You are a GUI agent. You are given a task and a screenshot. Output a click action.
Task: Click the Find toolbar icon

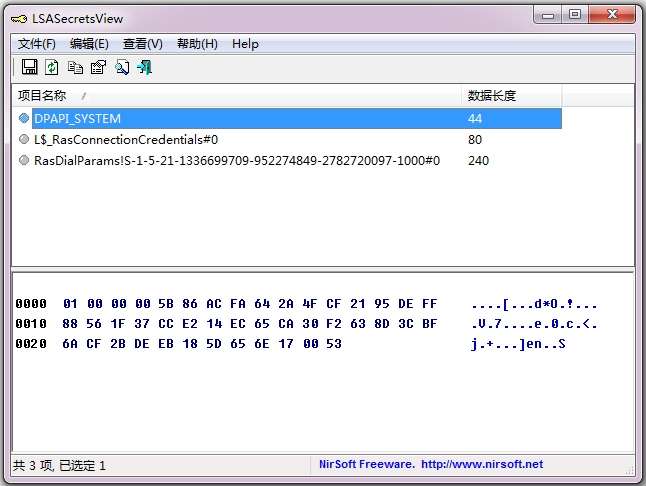(x=122, y=67)
